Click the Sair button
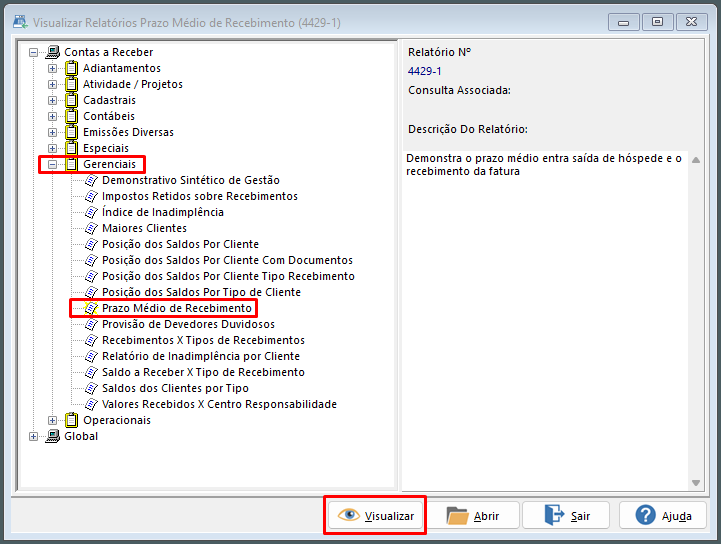 (x=566, y=515)
